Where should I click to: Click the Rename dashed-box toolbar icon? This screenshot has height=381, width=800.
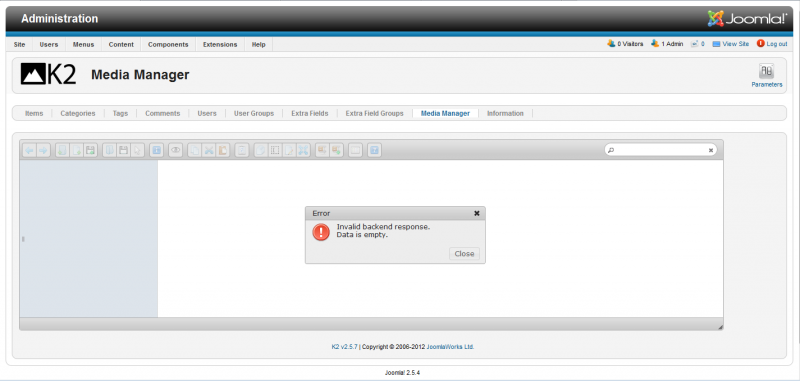tap(274, 150)
